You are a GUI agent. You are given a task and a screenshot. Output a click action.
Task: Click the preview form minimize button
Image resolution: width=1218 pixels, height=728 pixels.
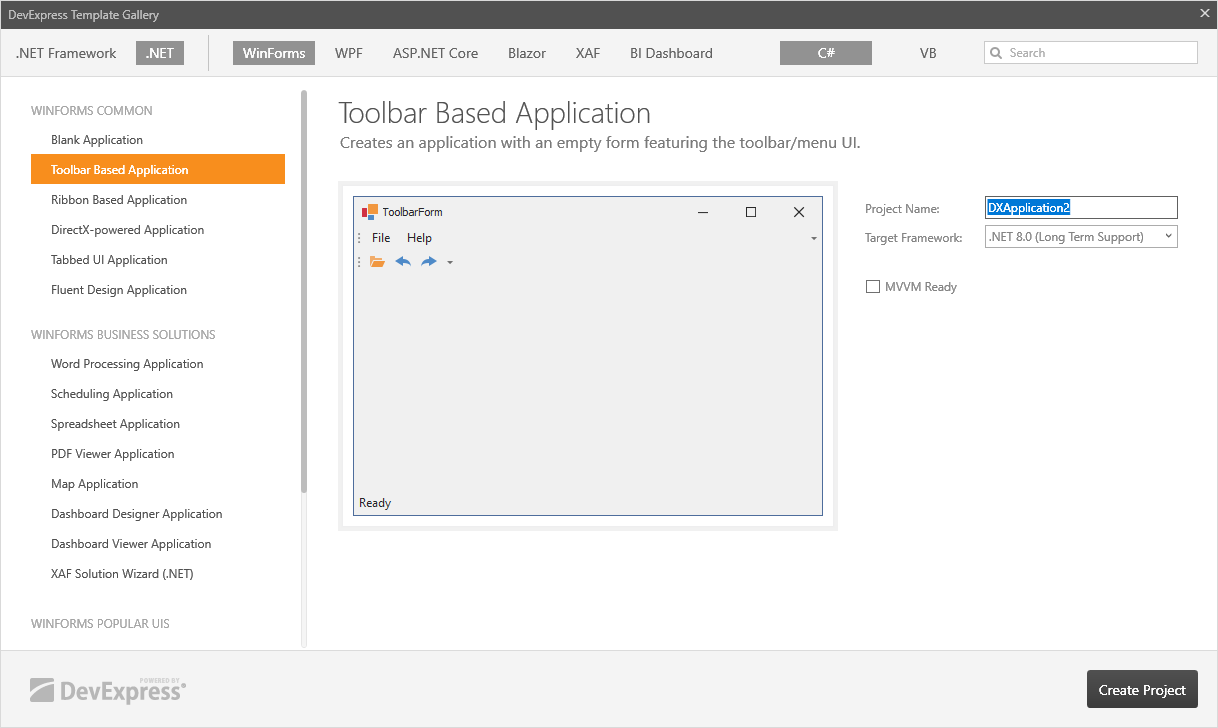[x=703, y=212]
